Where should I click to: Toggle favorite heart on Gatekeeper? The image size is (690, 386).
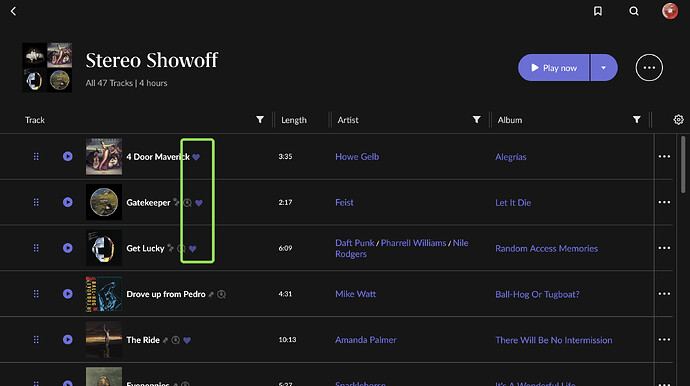click(x=199, y=203)
